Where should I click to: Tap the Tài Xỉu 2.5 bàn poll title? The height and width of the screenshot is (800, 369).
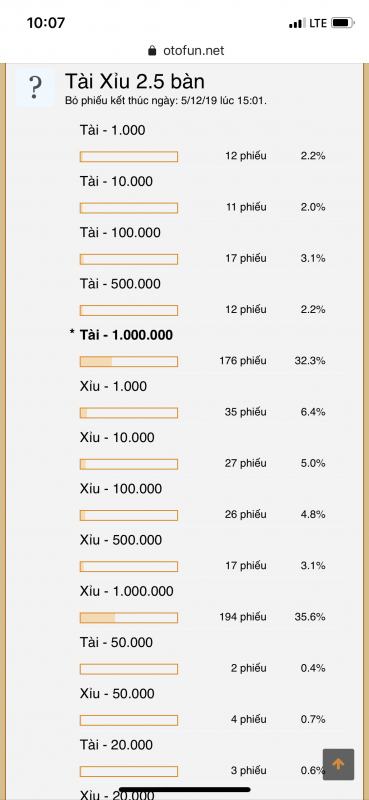[x=135, y=82]
